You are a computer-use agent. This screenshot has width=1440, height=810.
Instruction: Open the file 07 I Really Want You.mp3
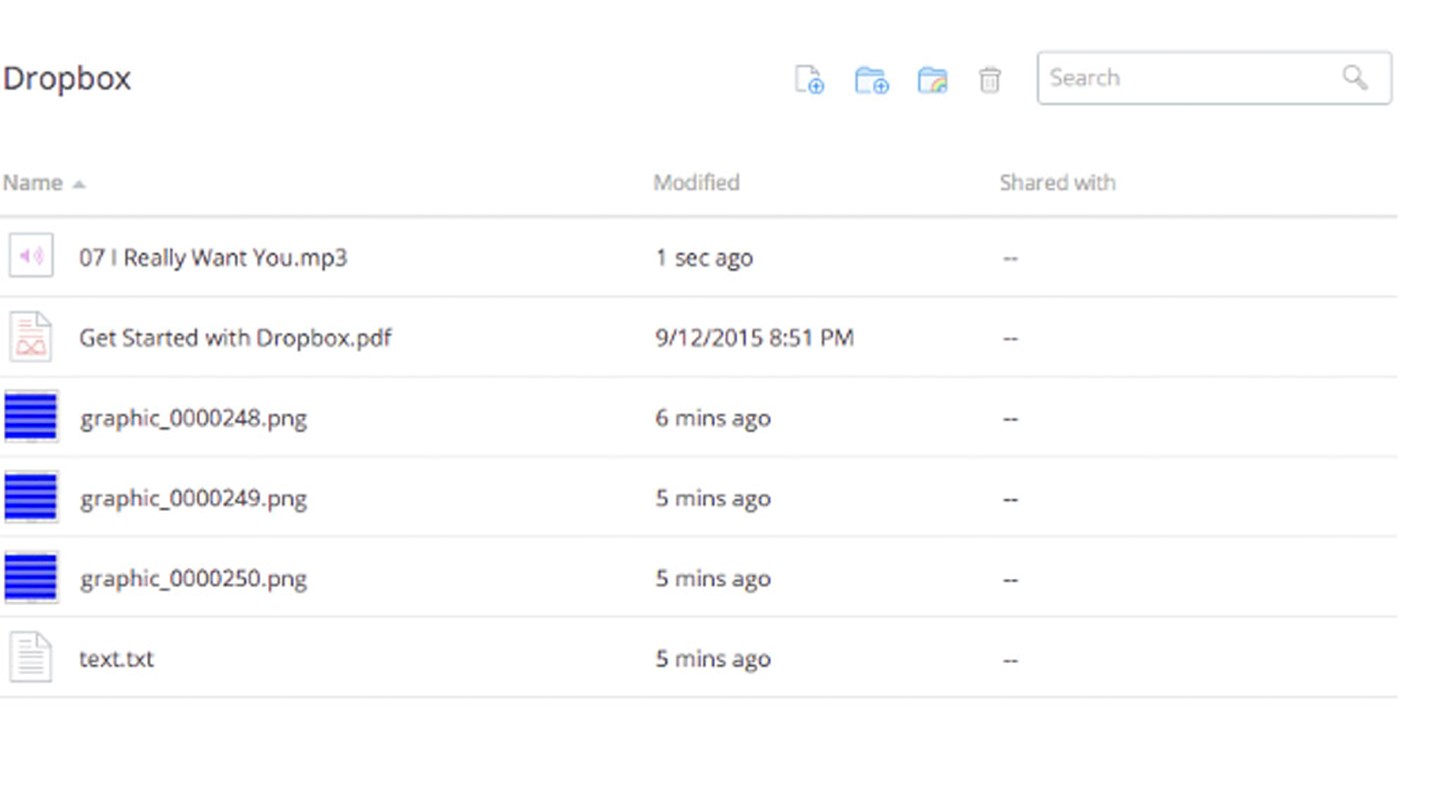tap(214, 257)
